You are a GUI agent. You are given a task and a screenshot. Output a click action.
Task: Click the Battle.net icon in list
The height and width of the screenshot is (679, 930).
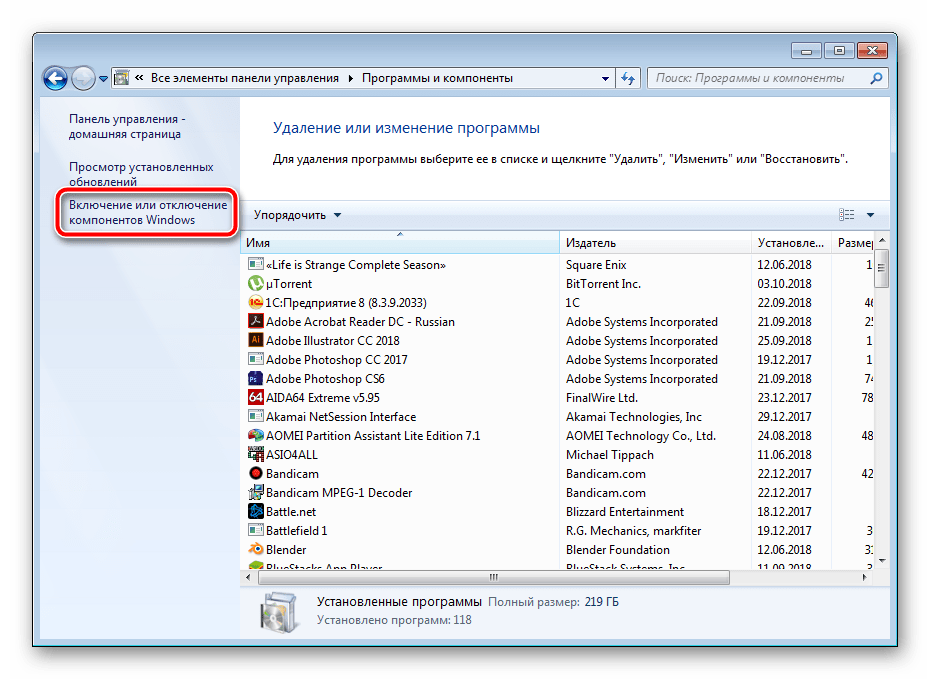click(x=255, y=512)
